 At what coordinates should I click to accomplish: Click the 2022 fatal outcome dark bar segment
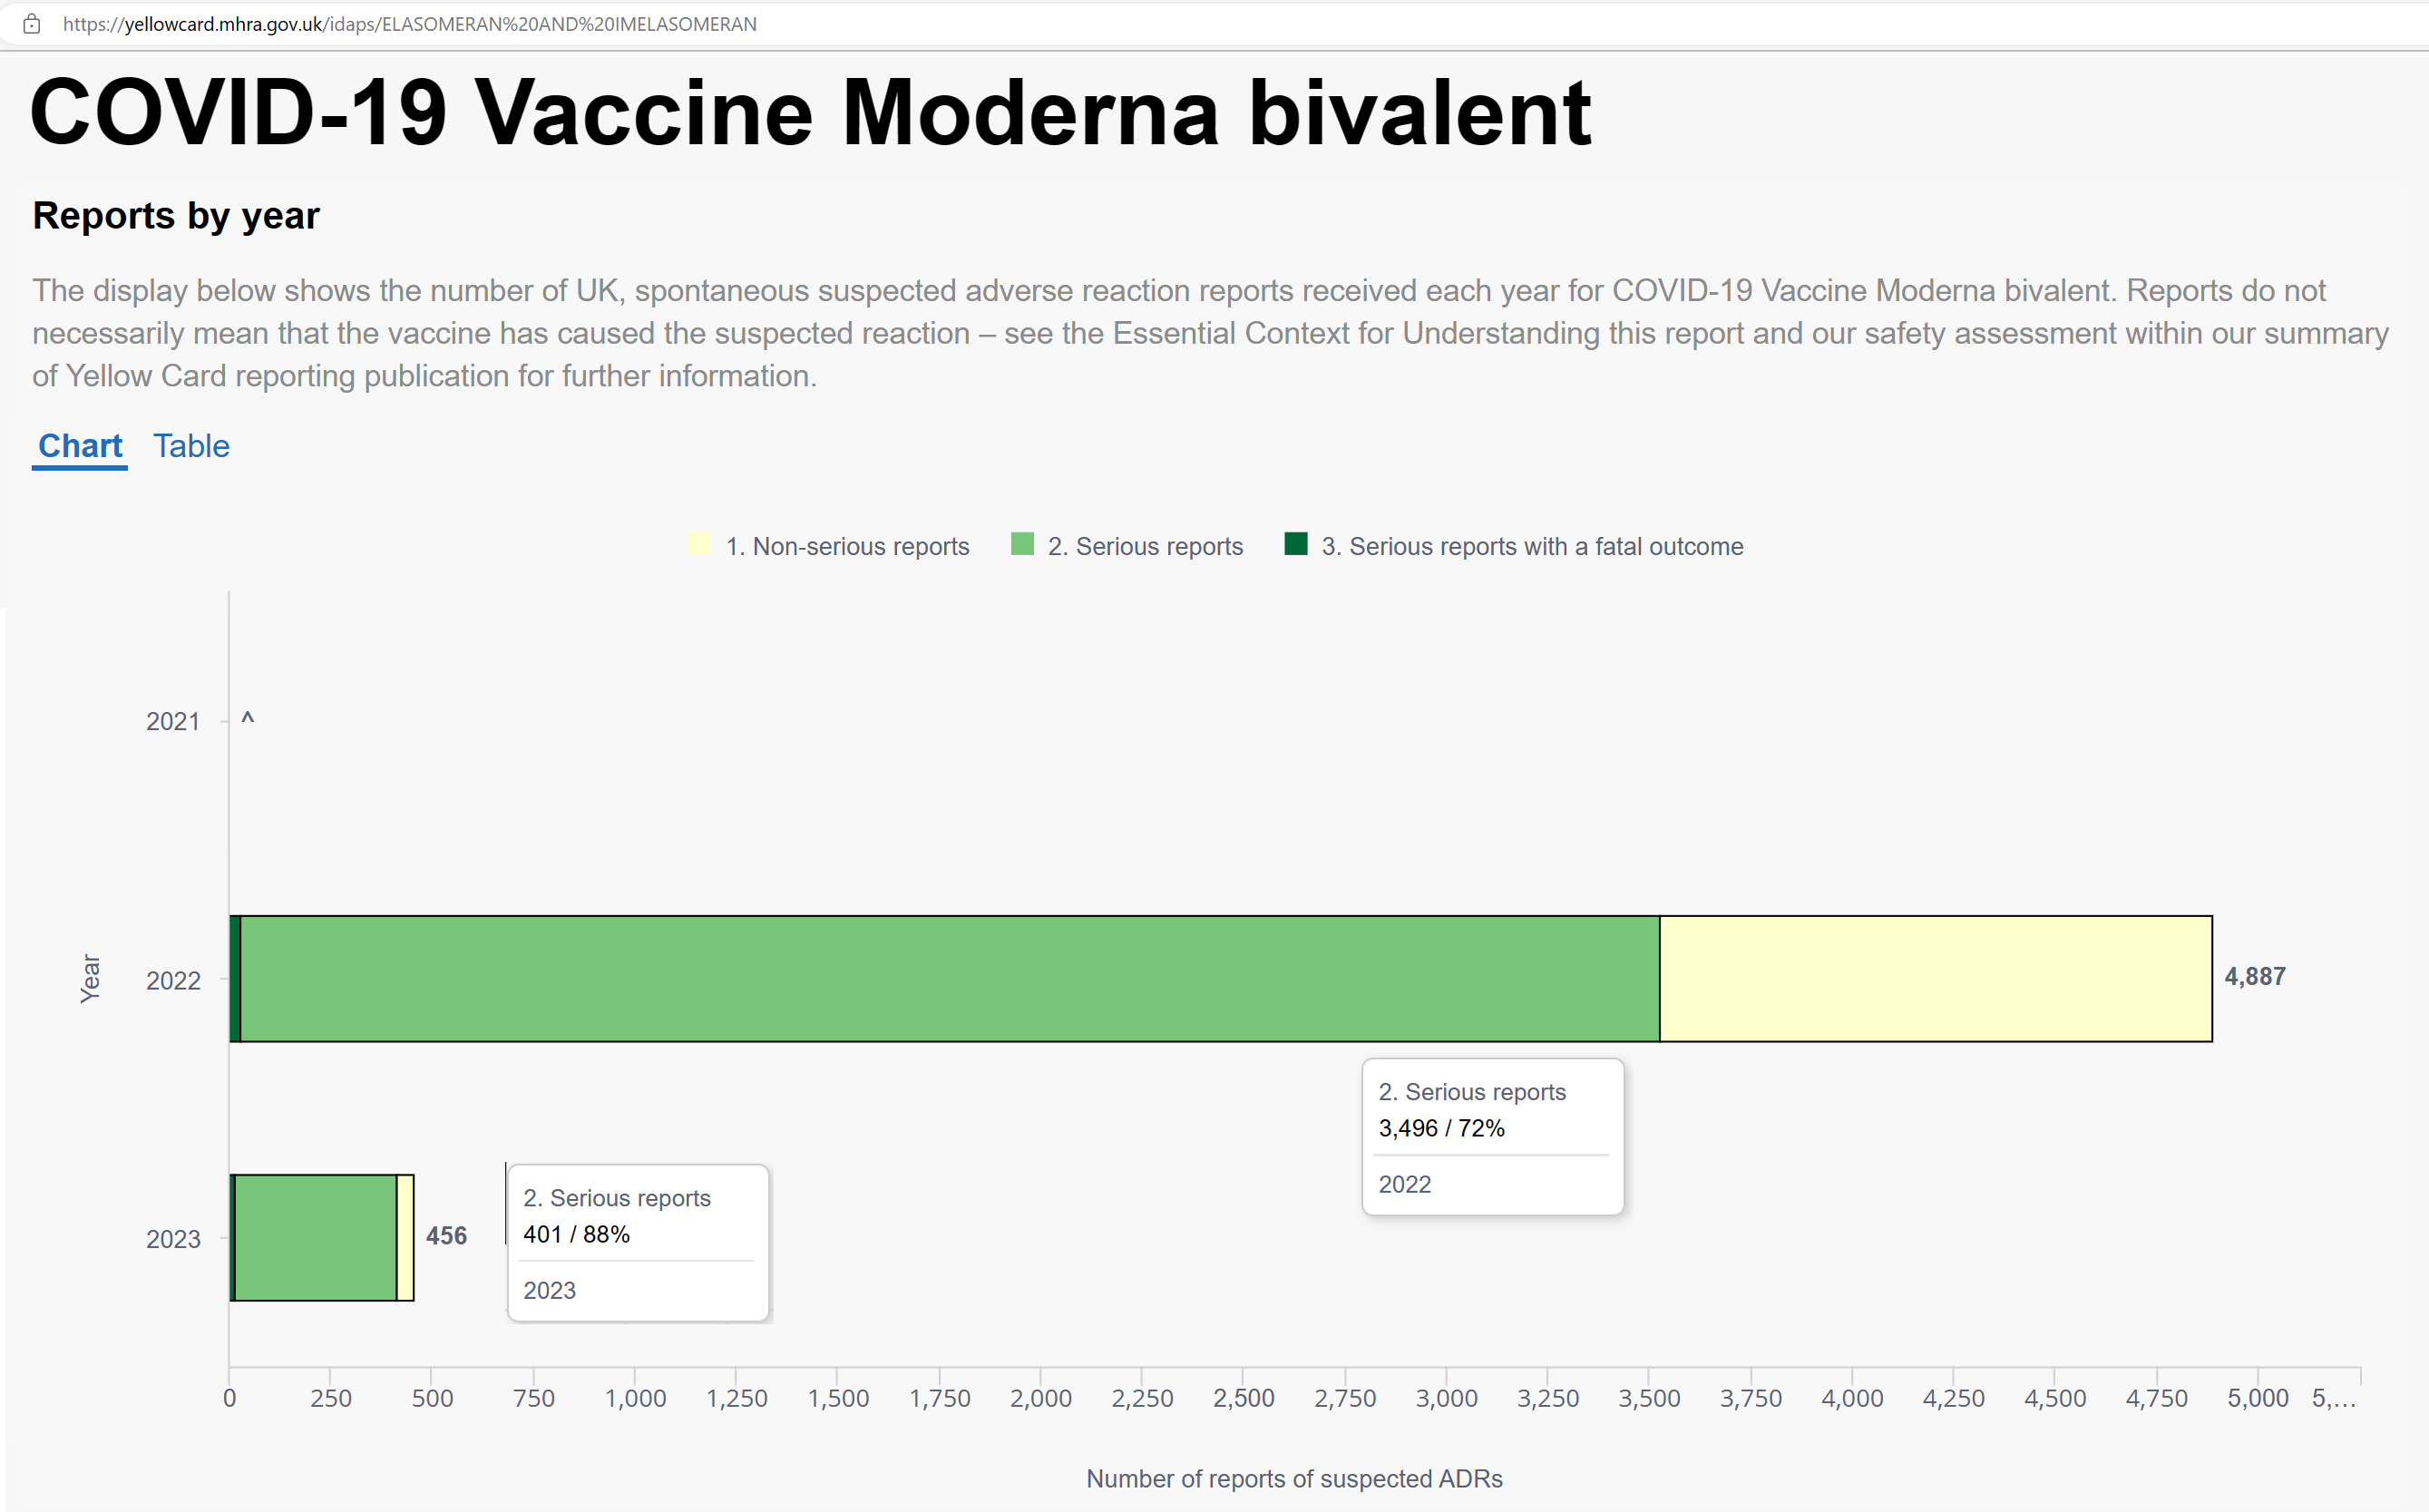[235, 979]
